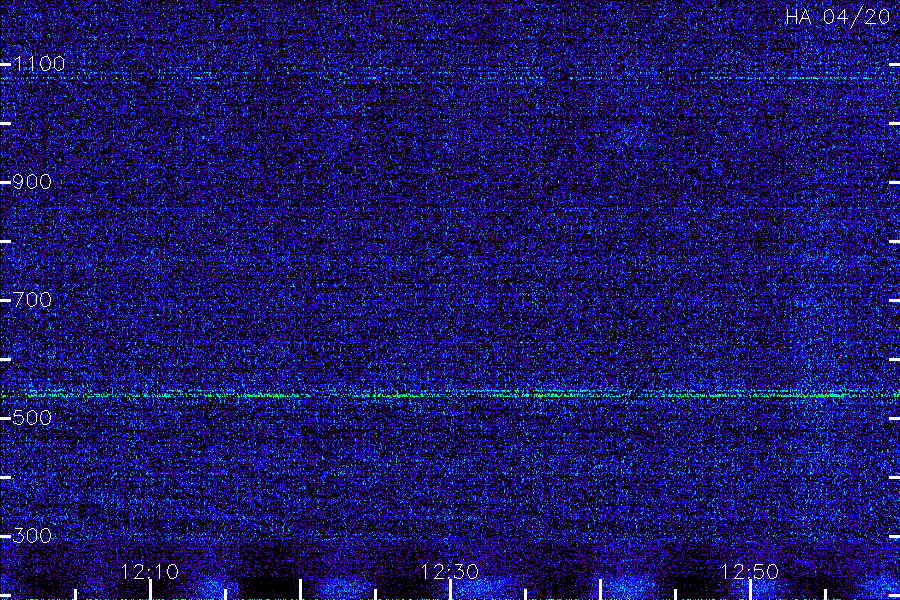Click the 300 frequency axis label
900x600 pixels.
pyautogui.click(x=32, y=536)
